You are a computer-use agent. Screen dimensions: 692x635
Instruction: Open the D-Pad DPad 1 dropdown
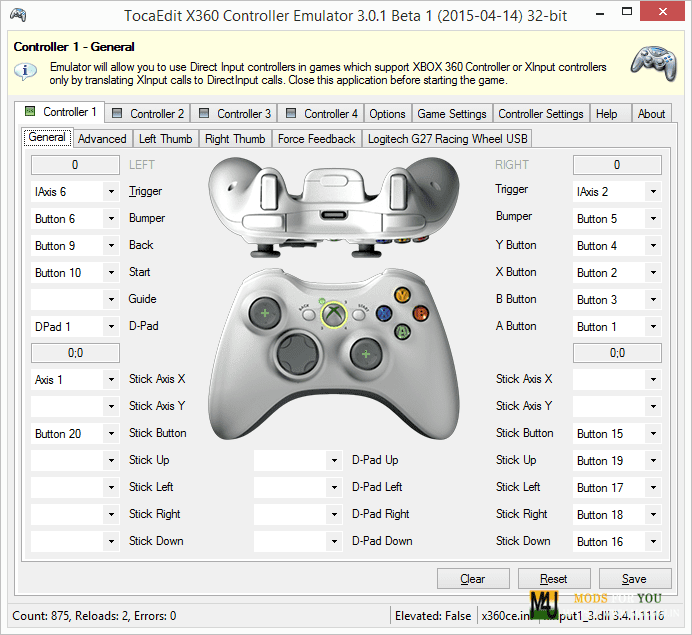pyautogui.click(x=111, y=327)
